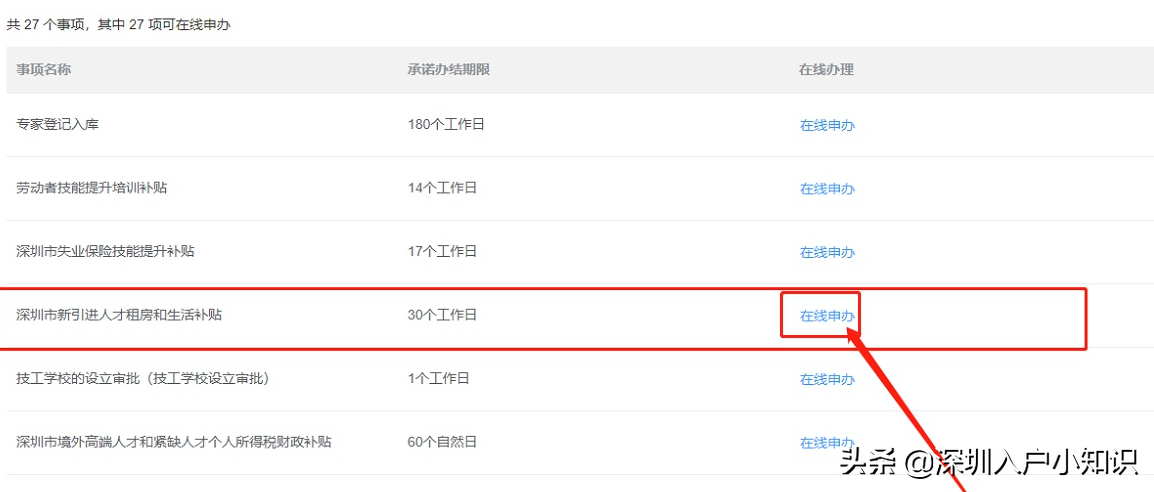Click 在线申办 for 深圳市失业保险技能提升补贴

(x=827, y=253)
